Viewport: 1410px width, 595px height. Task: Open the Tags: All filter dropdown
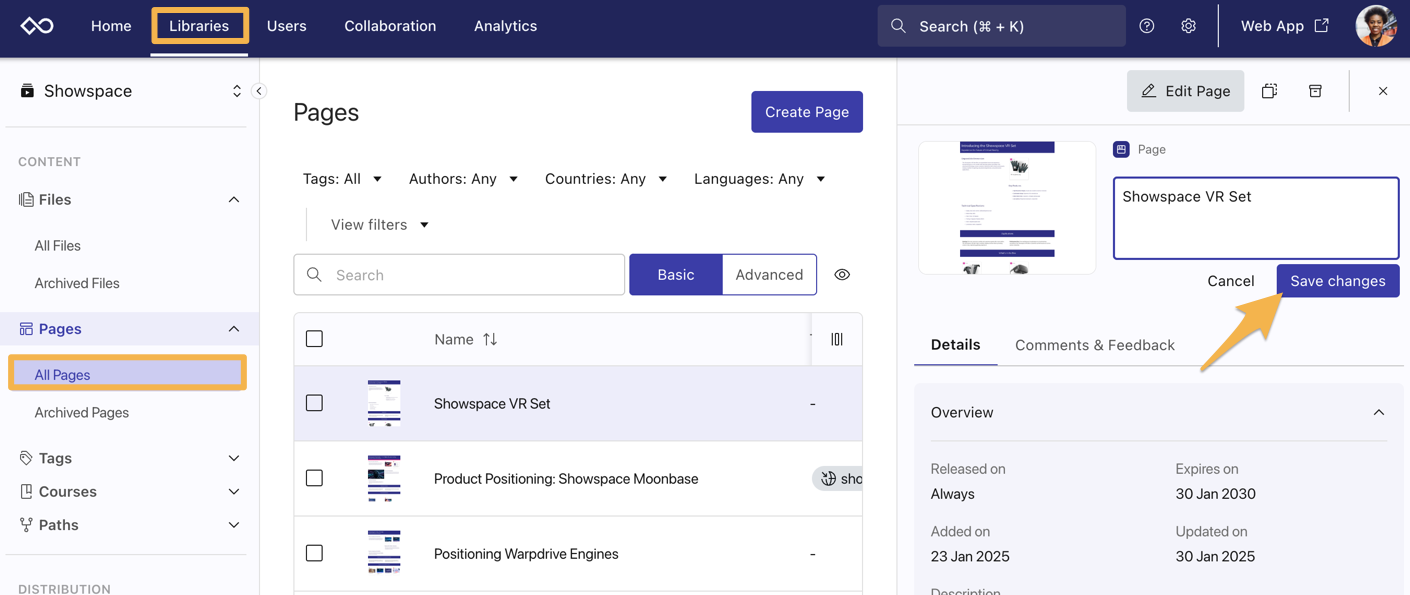point(342,179)
